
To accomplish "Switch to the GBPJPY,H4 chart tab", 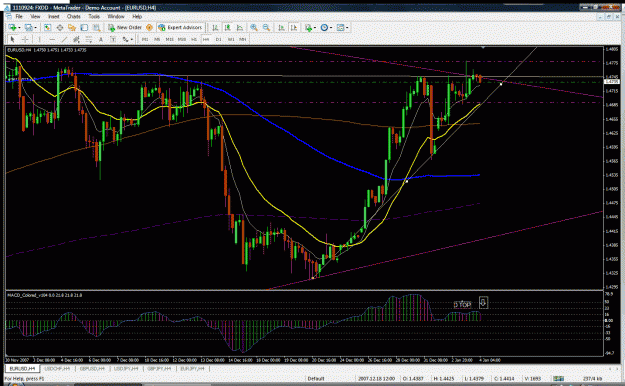I will pyautogui.click(x=159, y=368).
